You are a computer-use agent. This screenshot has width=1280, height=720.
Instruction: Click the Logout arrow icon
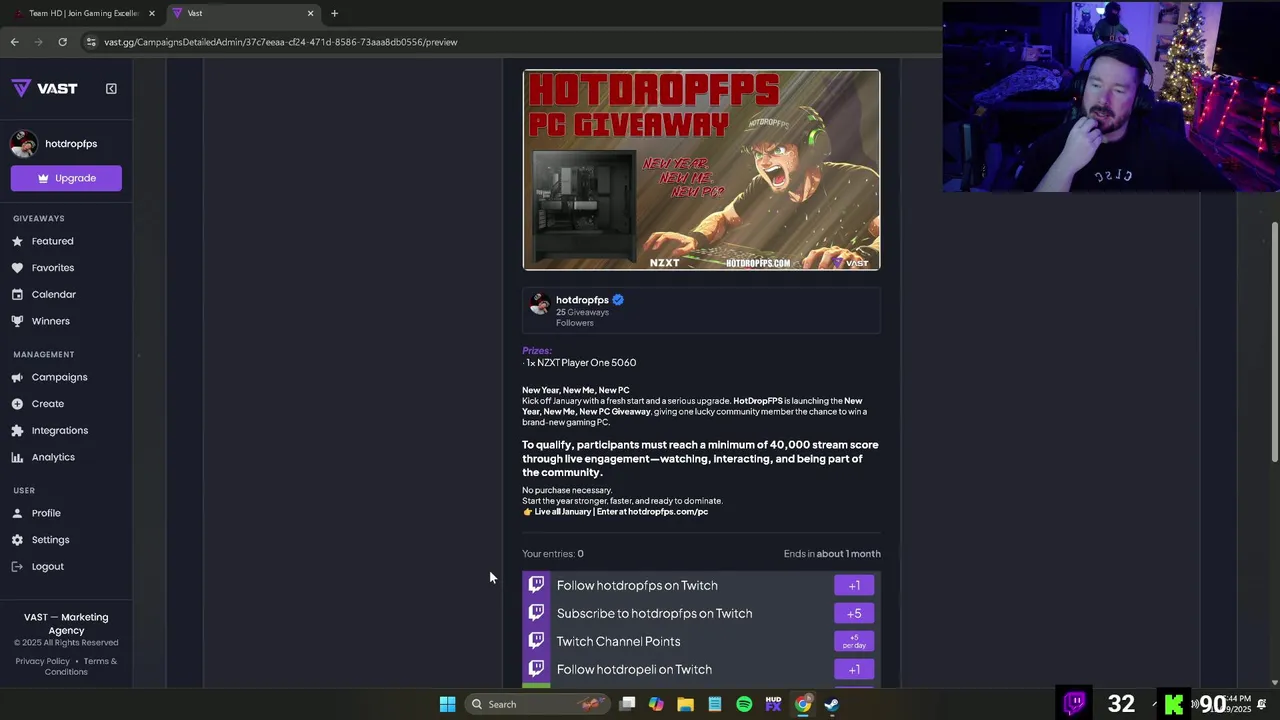pos(17,567)
